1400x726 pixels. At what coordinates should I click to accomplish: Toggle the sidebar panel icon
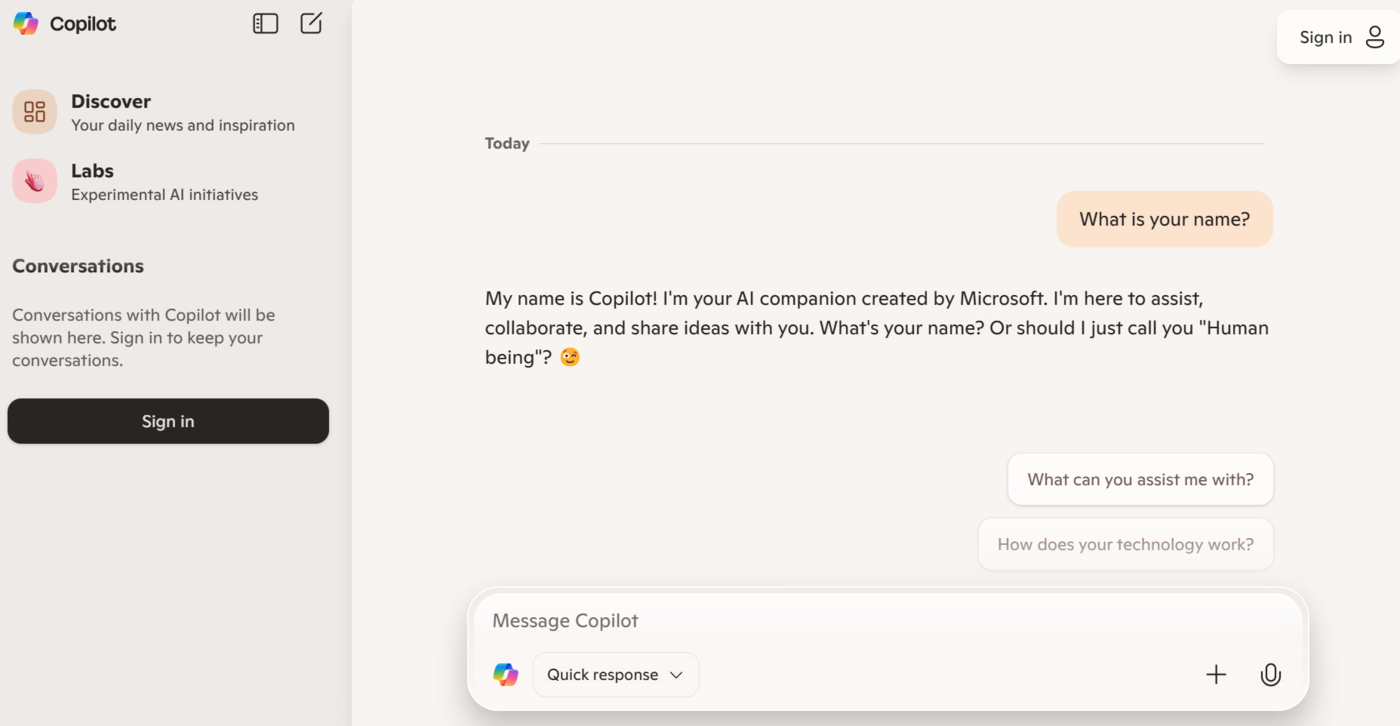(x=265, y=24)
